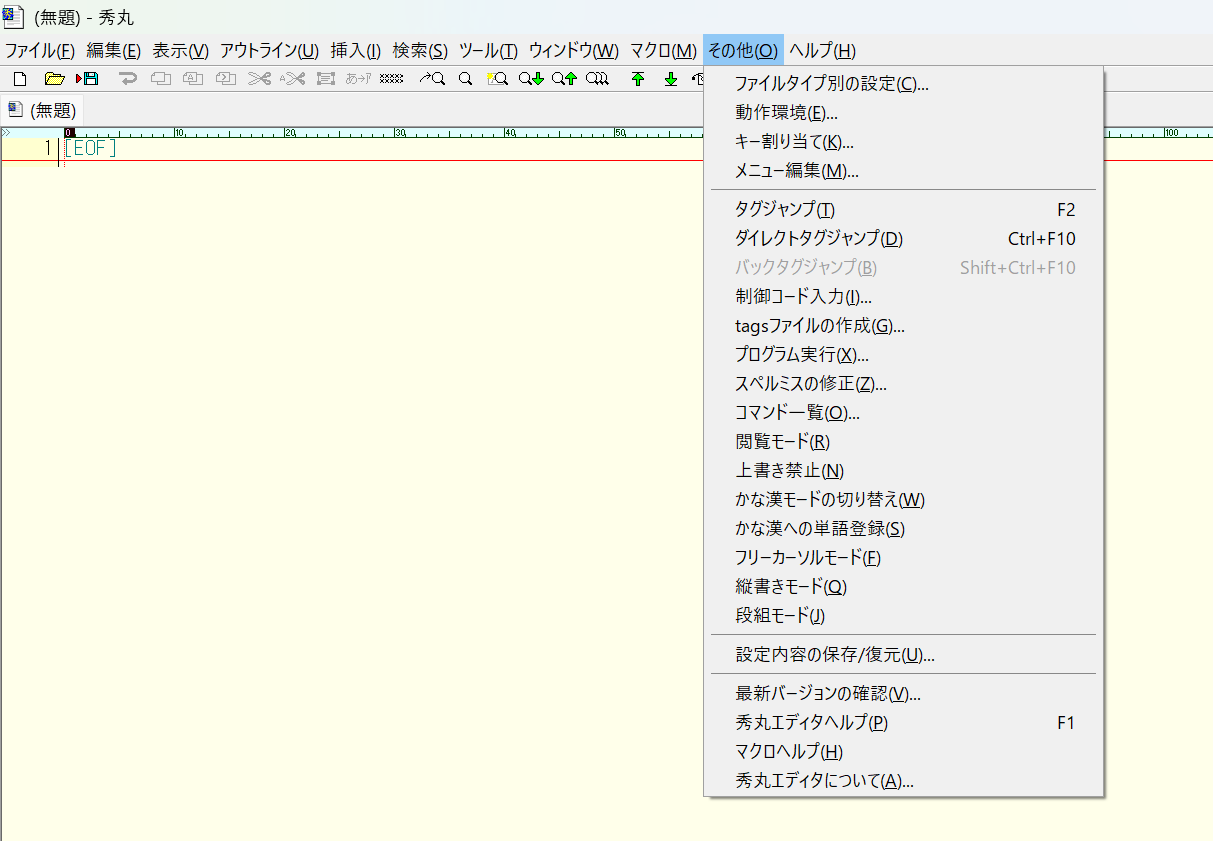Click the Undo arrow toolbar icon
The height and width of the screenshot is (841, 1213).
127,79
